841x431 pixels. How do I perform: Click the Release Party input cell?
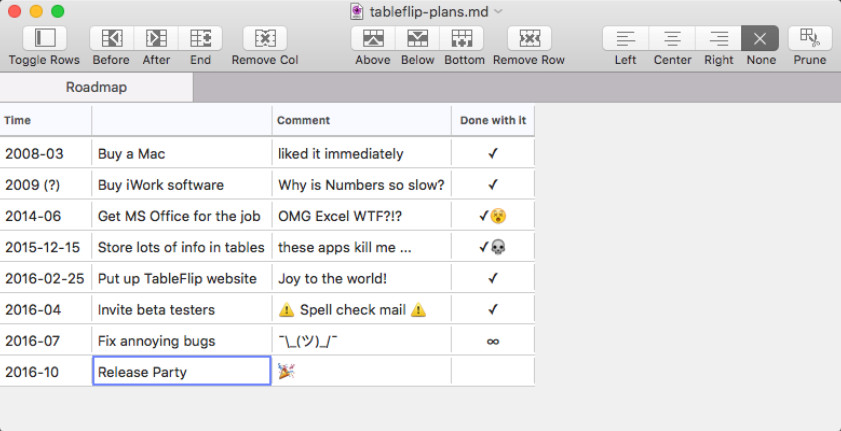coord(182,371)
